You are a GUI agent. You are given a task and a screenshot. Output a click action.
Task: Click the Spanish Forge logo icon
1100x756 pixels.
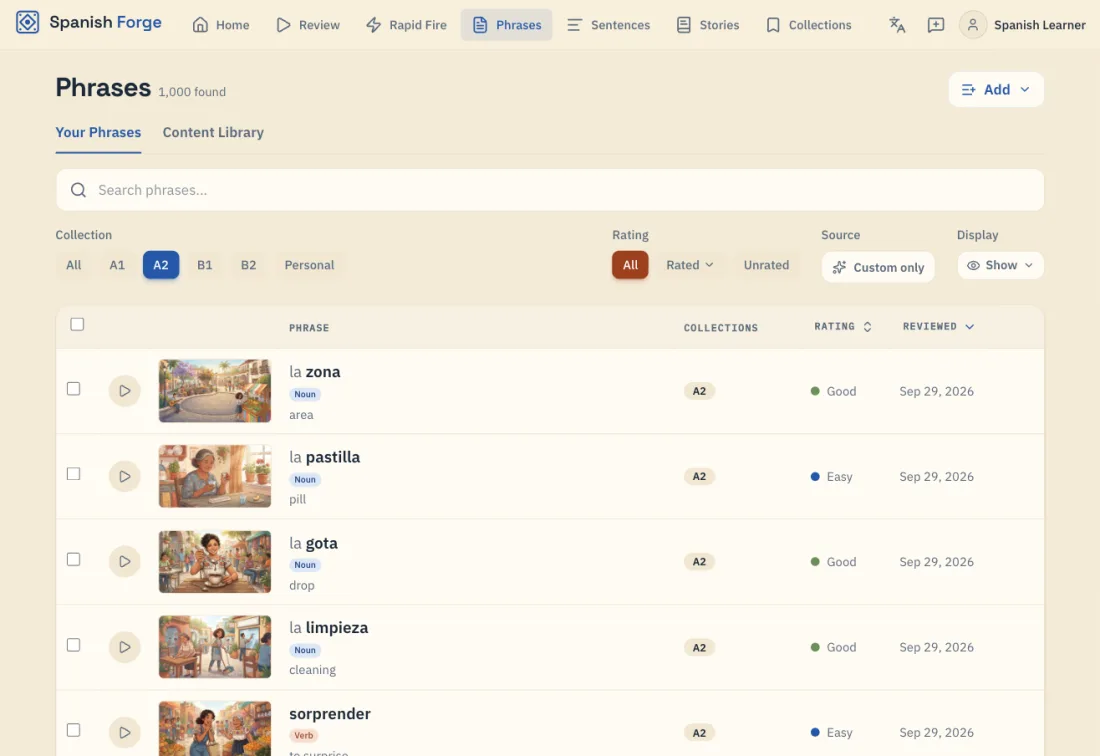click(27, 22)
